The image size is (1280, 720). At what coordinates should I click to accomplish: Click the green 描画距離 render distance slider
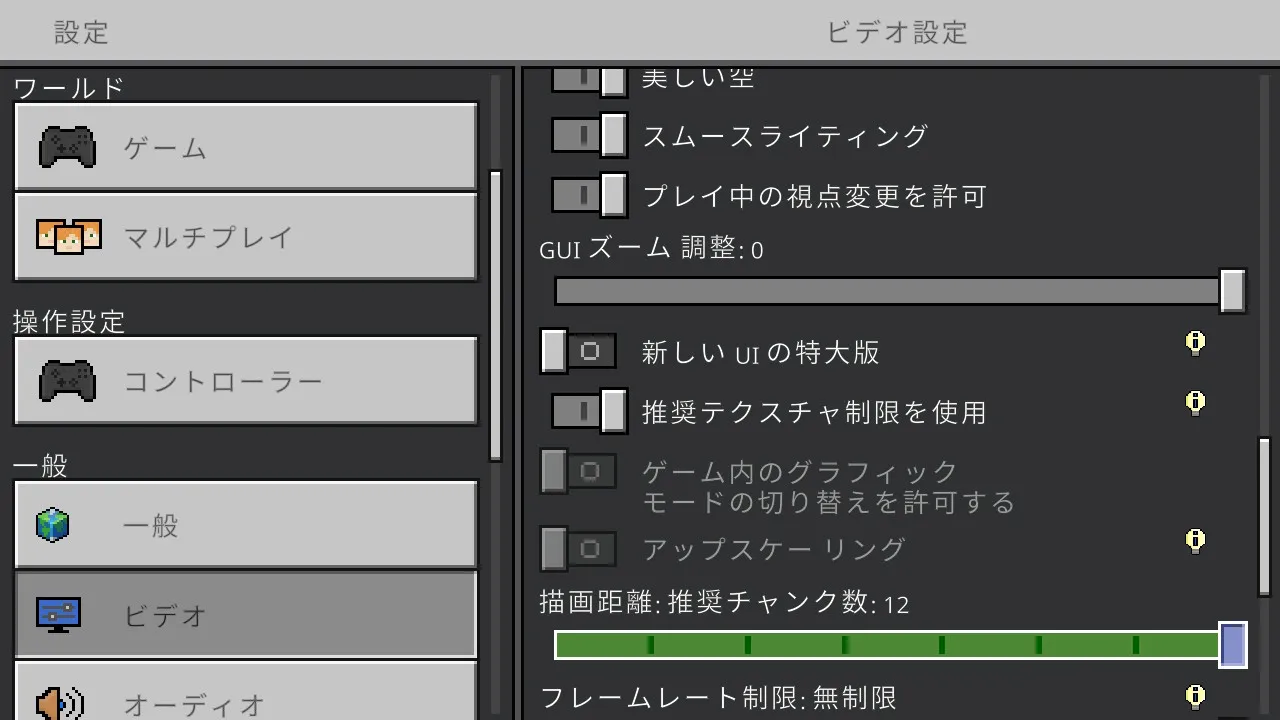(x=888, y=645)
